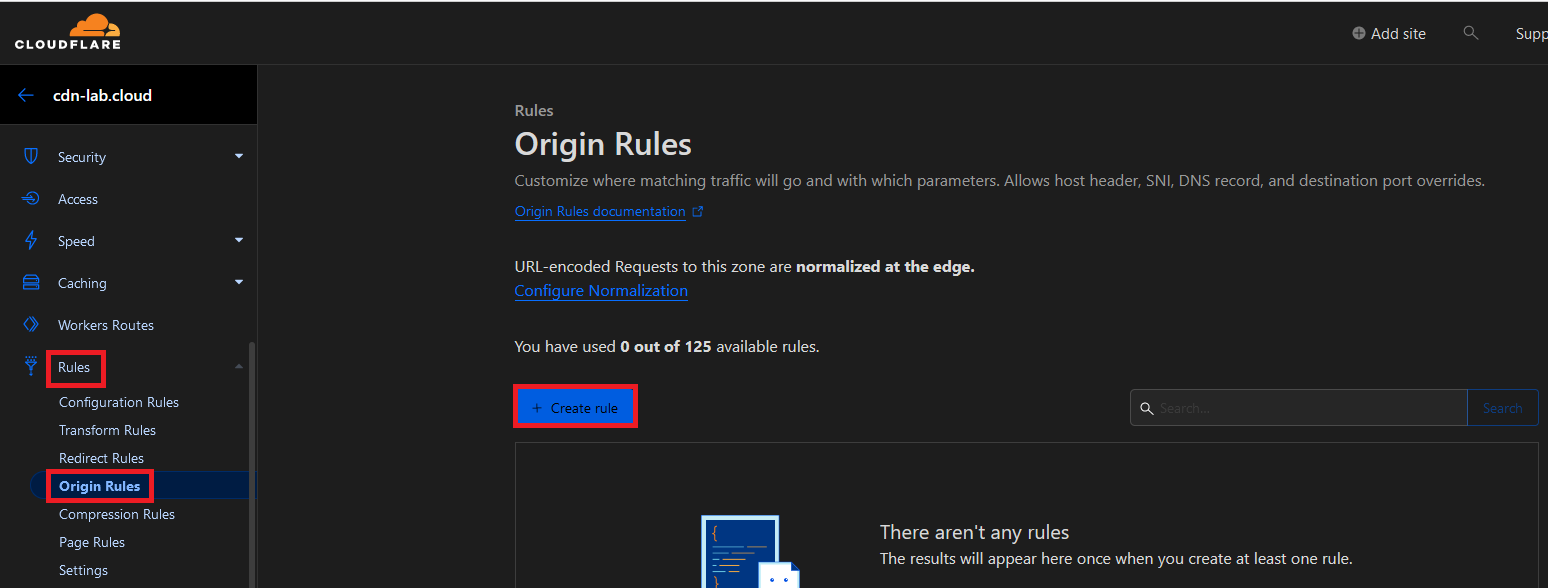1548x588 pixels.
Task: Open Rules Settings
Action: tap(83, 570)
